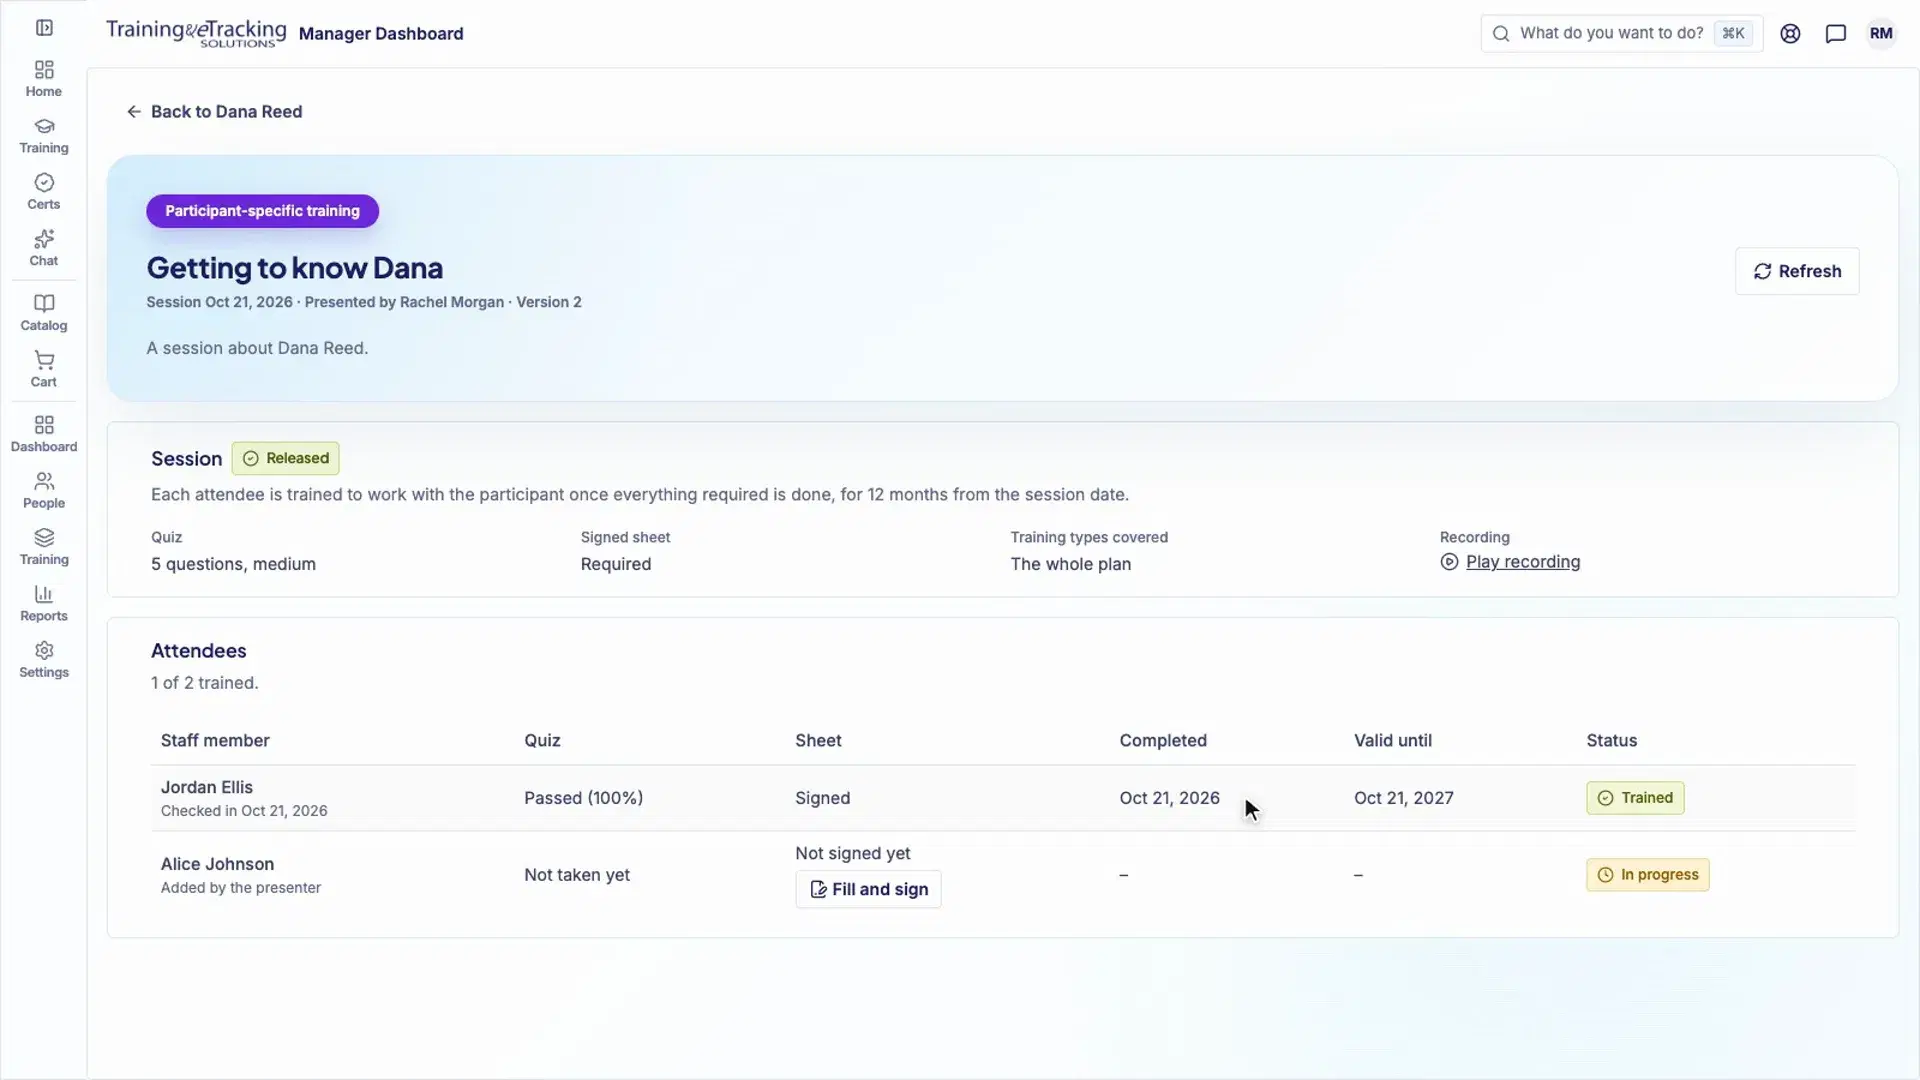
Task: Open the layered-stack Training manager item
Action: coord(44,547)
